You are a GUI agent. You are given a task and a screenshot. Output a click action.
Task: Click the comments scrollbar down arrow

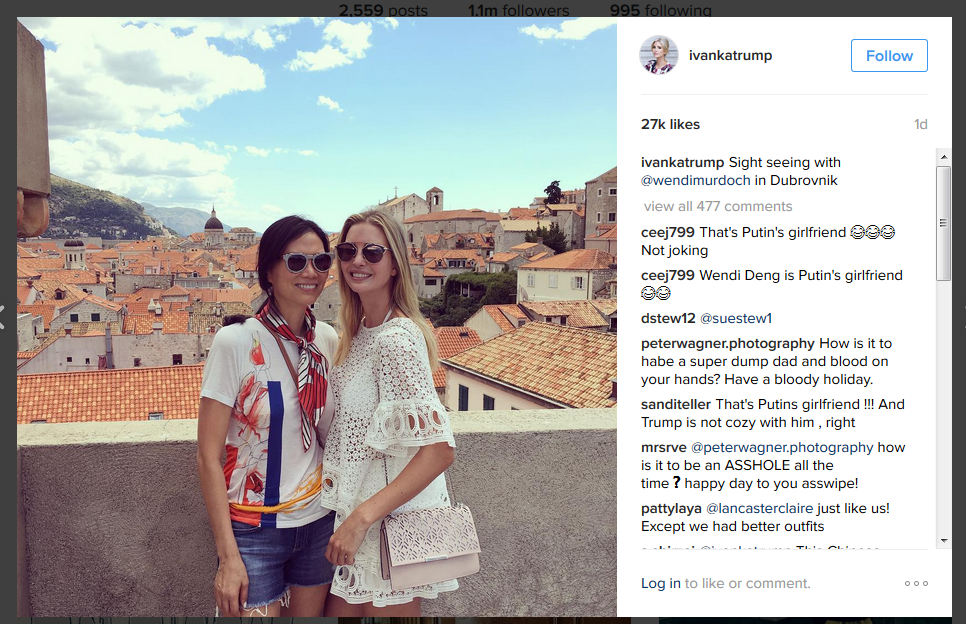click(x=944, y=541)
